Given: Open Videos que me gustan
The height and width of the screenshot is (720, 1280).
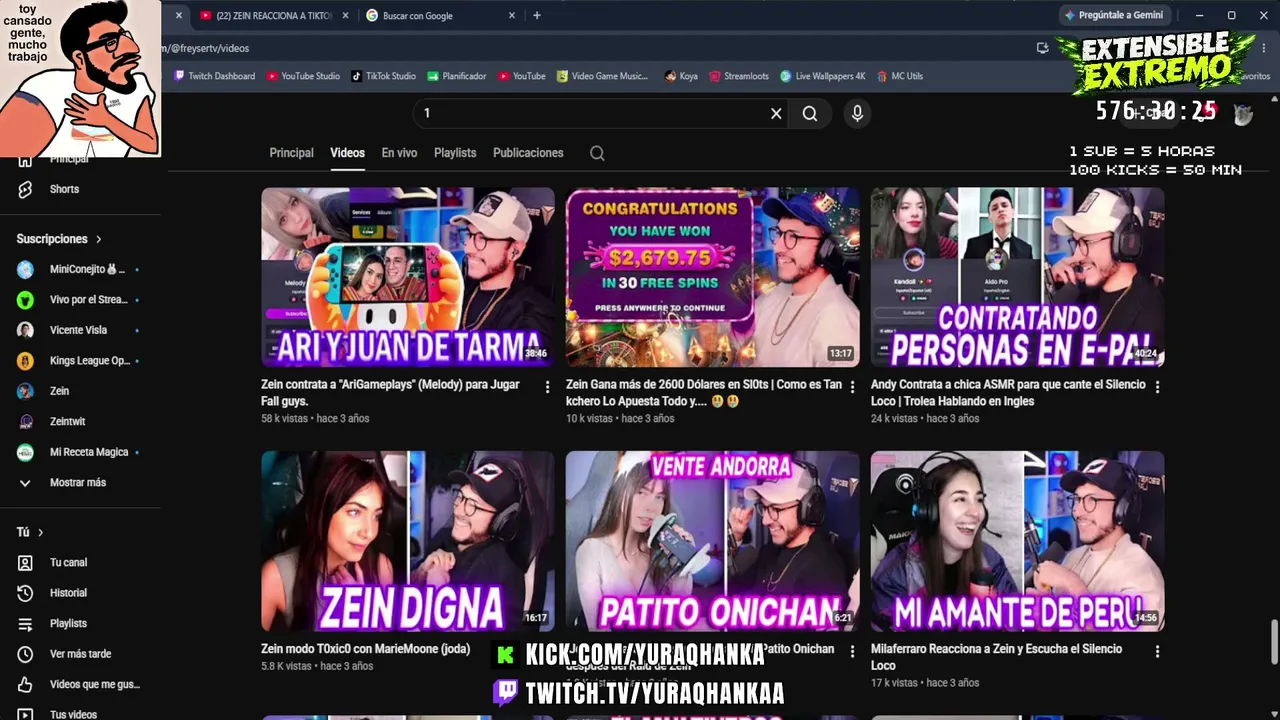Looking at the screenshot, I should [94, 684].
